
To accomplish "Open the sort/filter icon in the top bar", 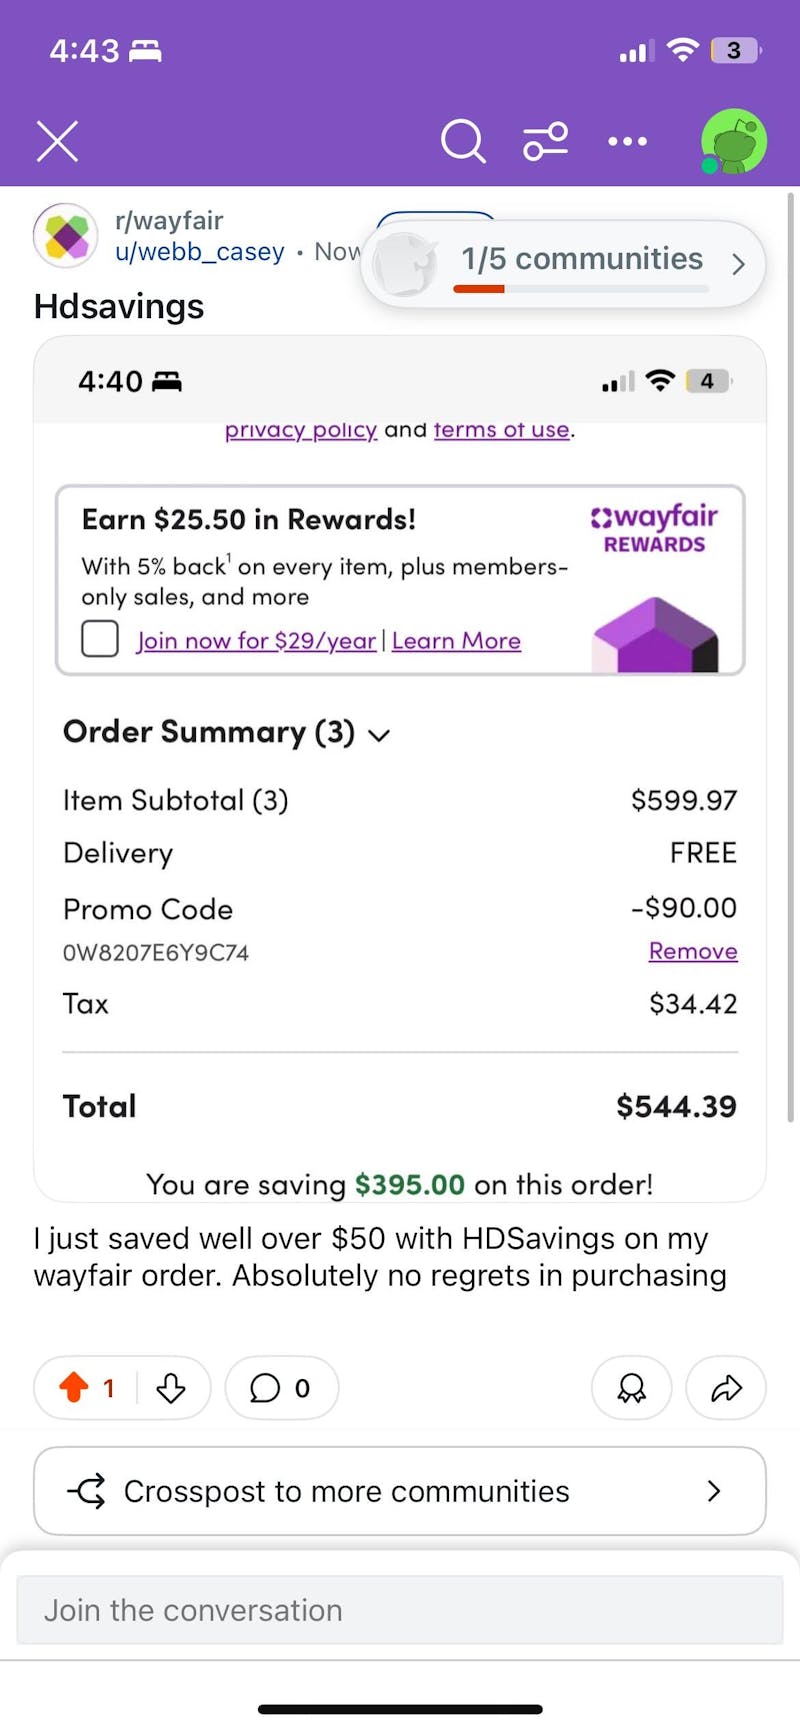I will pyautogui.click(x=545, y=141).
